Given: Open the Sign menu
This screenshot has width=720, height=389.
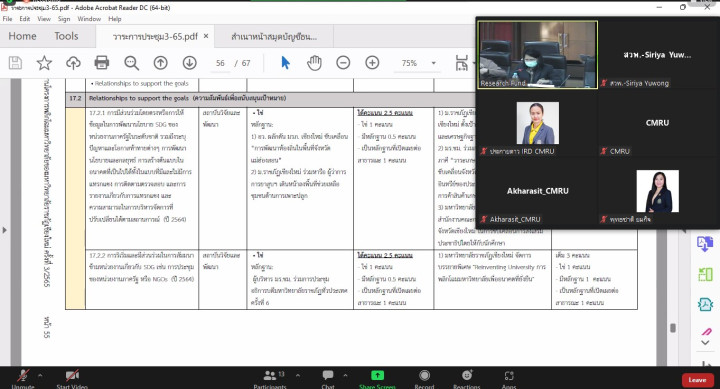Looking at the screenshot, I should coord(64,19).
